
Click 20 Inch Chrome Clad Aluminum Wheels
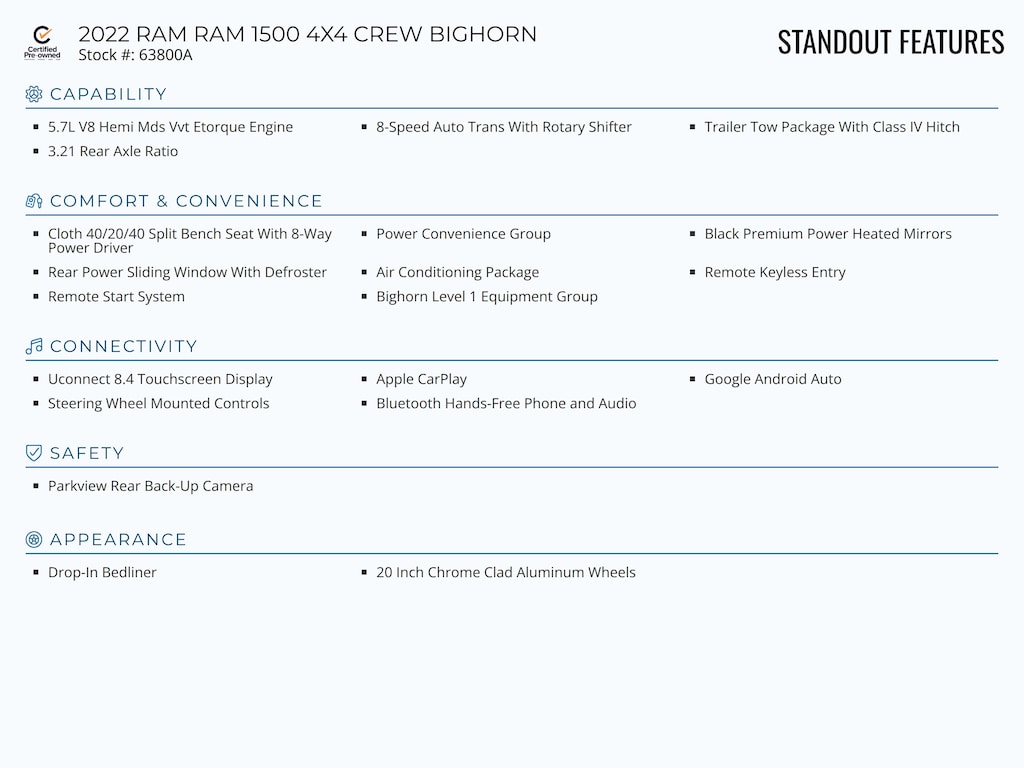505,573
